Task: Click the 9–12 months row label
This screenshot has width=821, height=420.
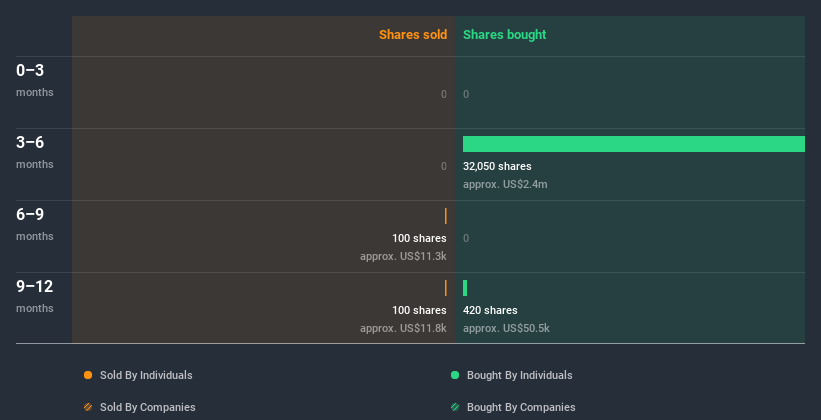Action: click(35, 296)
